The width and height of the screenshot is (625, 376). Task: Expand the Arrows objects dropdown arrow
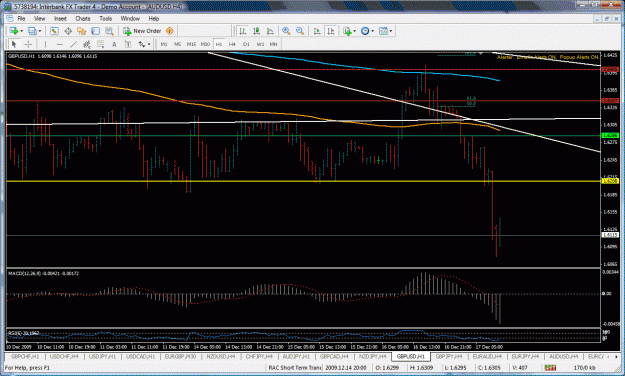(x=149, y=44)
